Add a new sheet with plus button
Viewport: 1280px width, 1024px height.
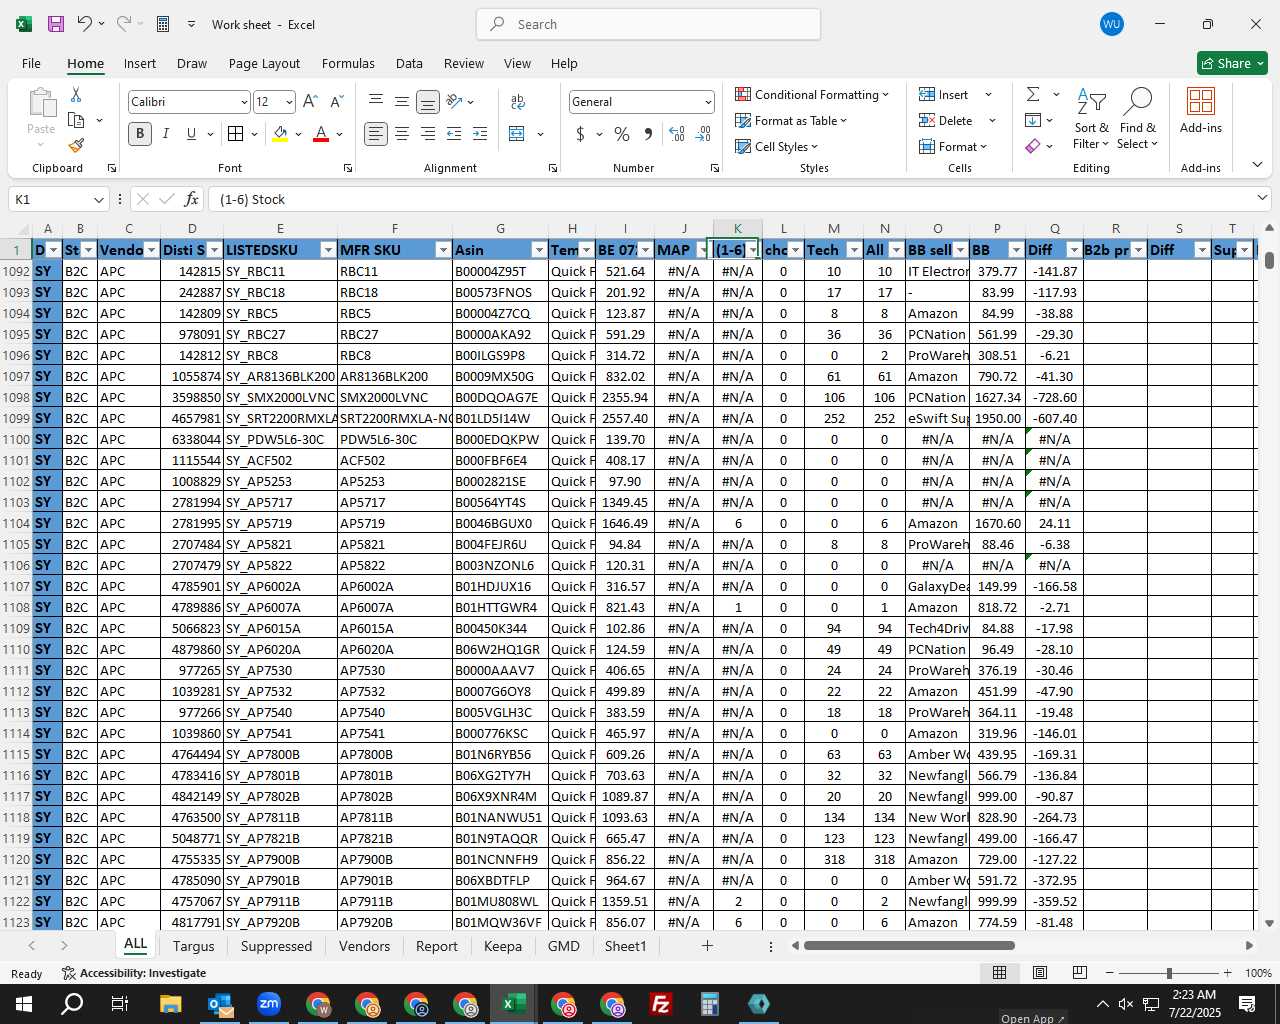coord(707,946)
